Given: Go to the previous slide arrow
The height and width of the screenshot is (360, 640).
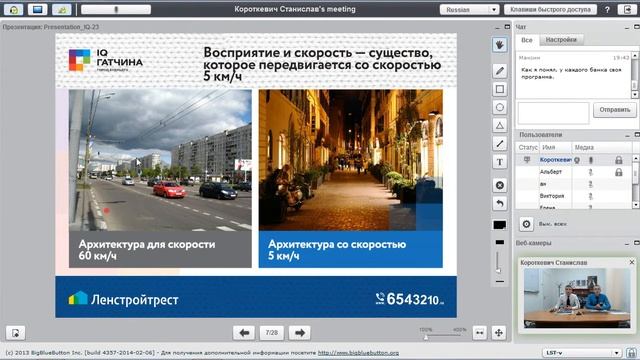Looking at the screenshot, I should [x=244, y=333].
